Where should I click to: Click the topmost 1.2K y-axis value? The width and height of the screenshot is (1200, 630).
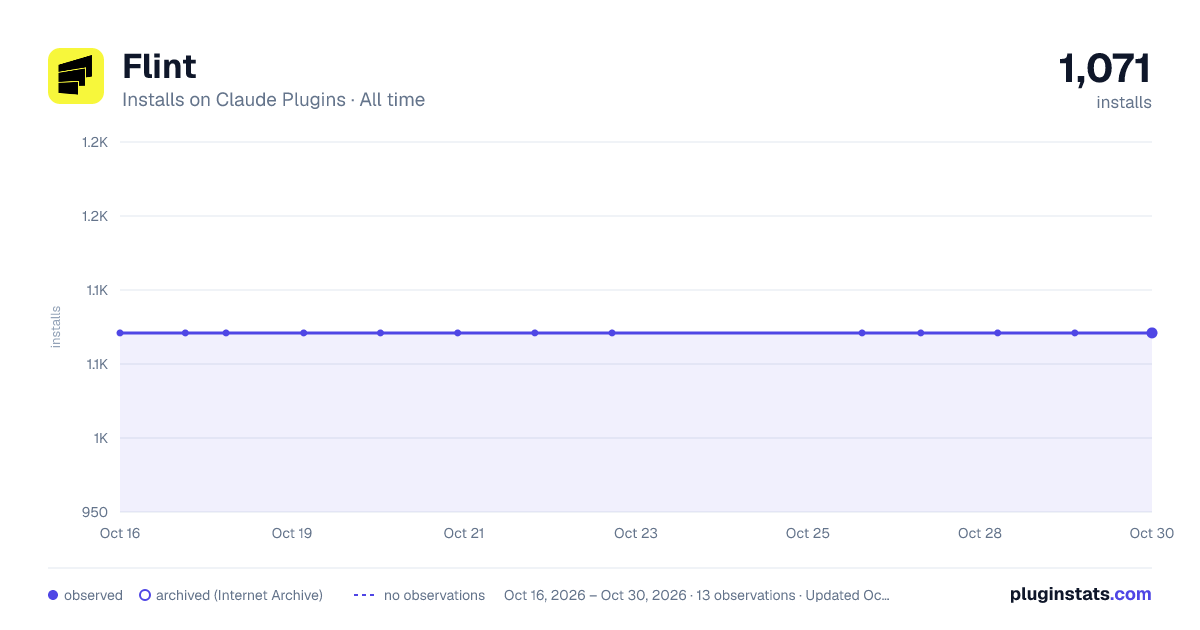[95, 142]
